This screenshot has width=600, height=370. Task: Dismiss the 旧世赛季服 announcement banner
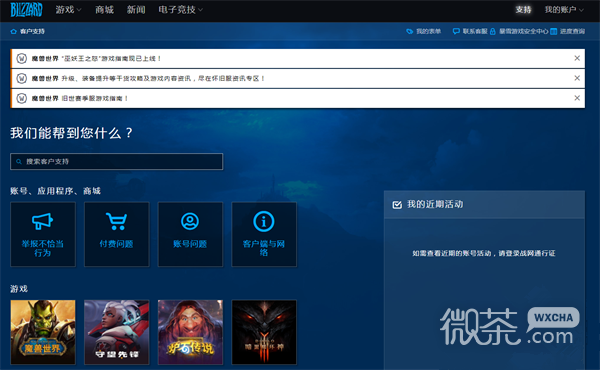tap(577, 98)
